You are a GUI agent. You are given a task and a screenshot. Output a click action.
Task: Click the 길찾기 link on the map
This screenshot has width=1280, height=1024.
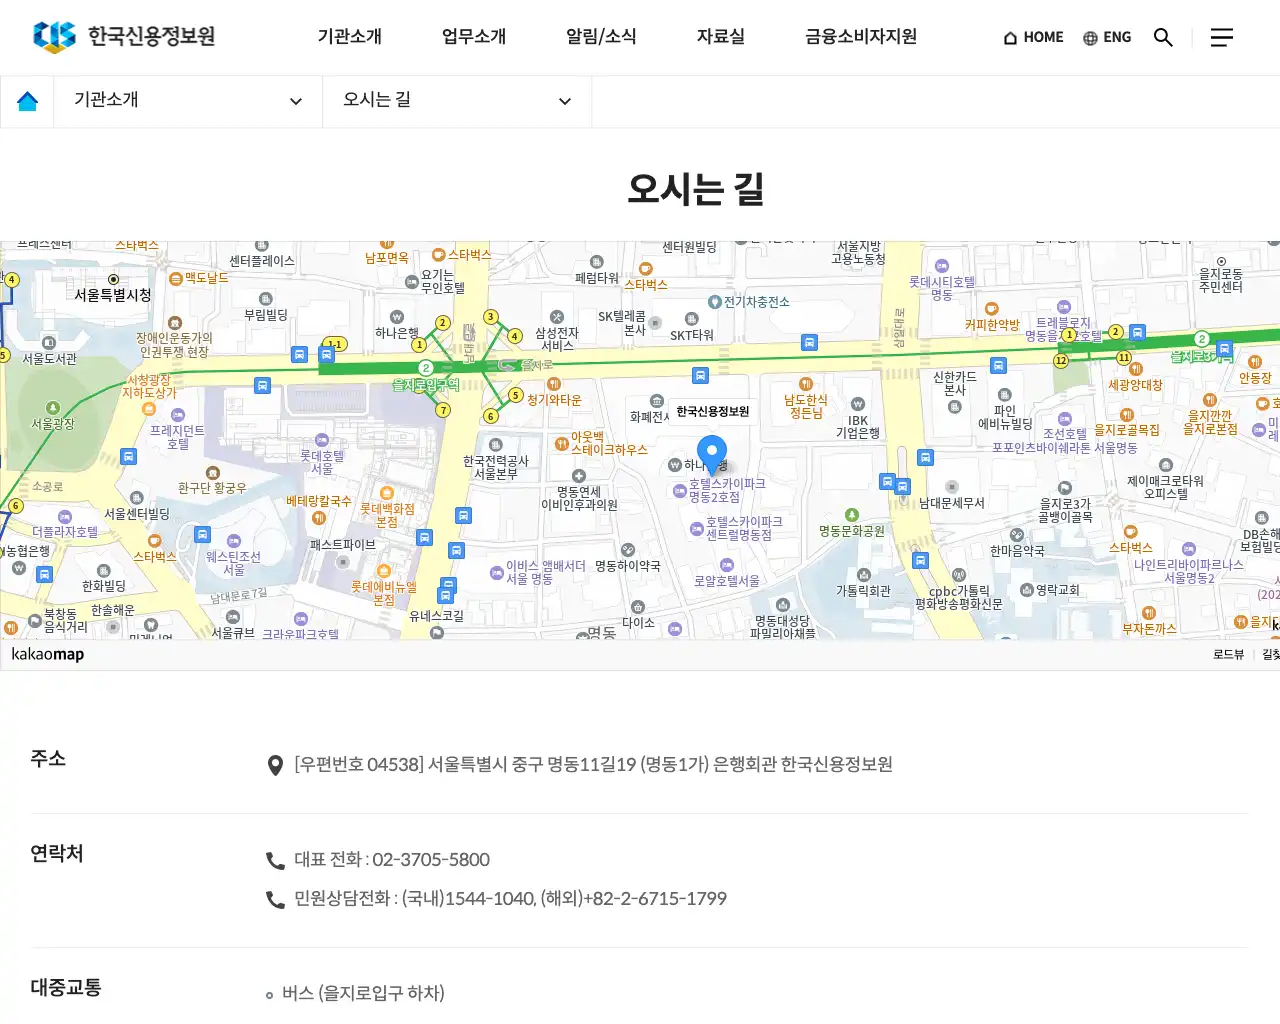(1269, 654)
